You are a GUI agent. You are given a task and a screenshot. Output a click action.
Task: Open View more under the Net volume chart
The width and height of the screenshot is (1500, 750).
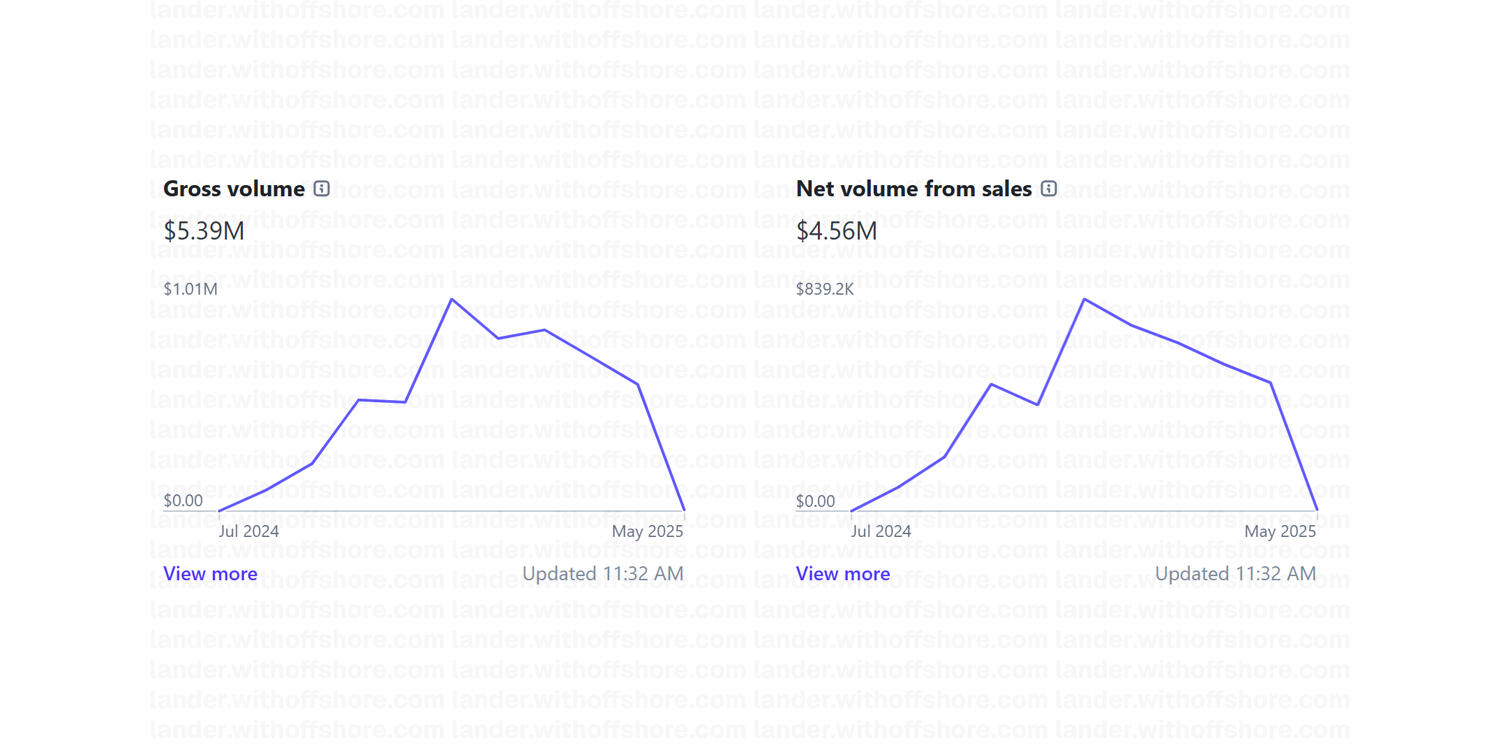pos(843,574)
